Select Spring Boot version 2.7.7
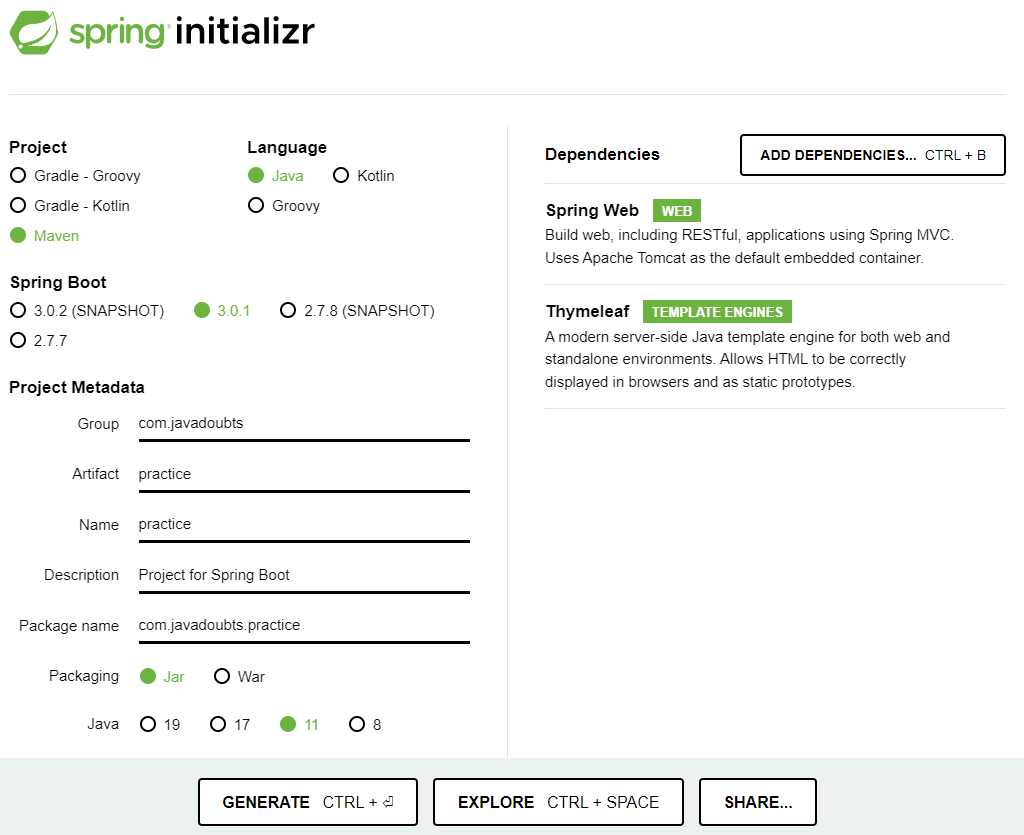Image resolution: width=1024 pixels, height=835 pixels. (18, 341)
